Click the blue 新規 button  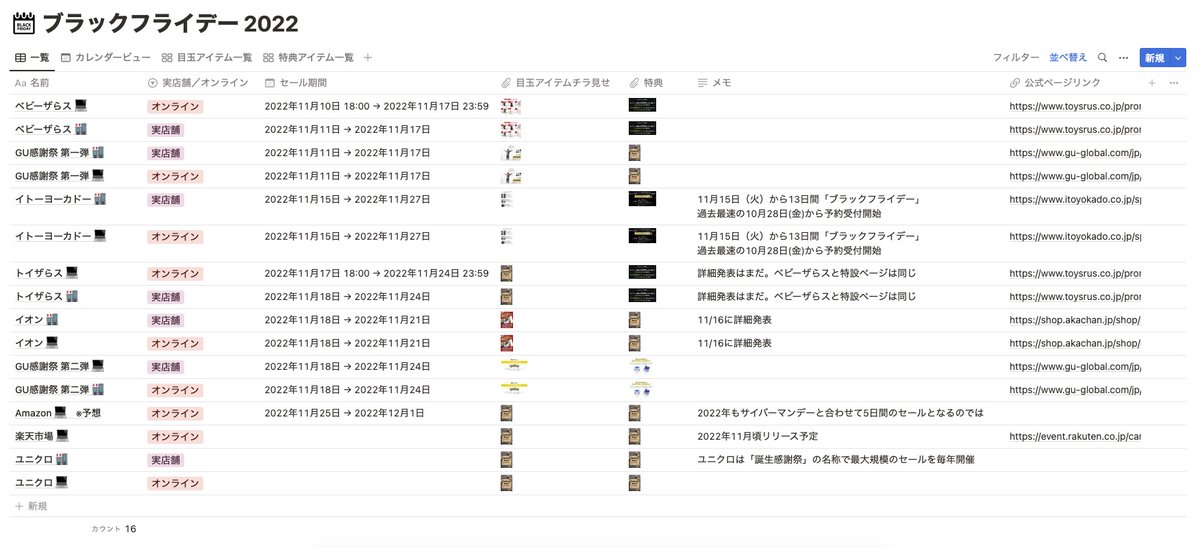pos(1154,58)
